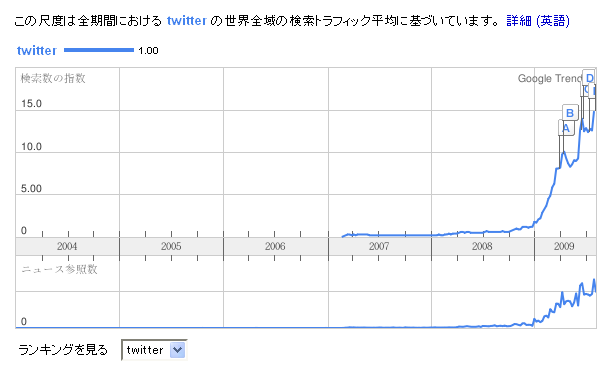Select the 2004 year label on timeline
The height and width of the screenshot is (374, 613).
coord(67,246)
